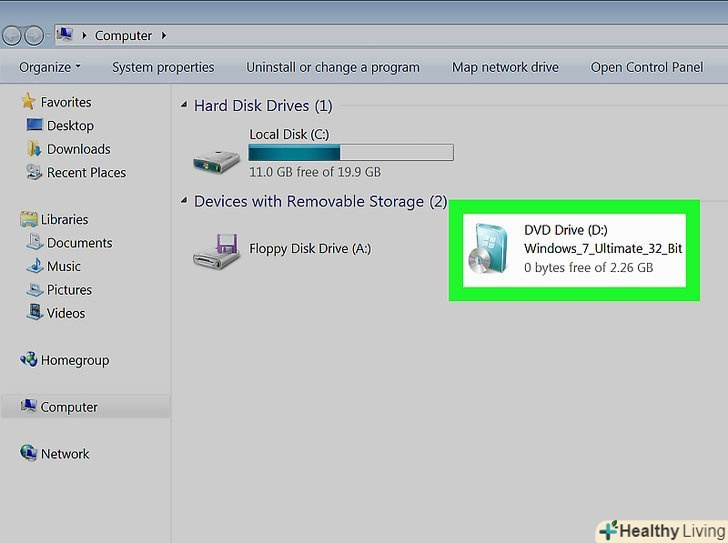Open Downloads in navigation pane

coord(78,149)
